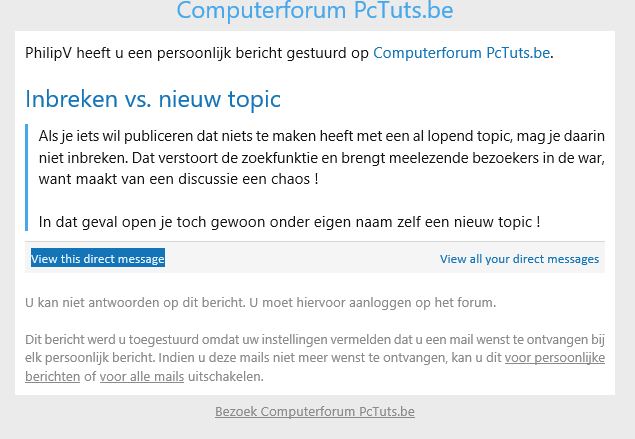The height and width of the screenshot is (439, 635).
Task: Click 'View this direct message'
Action: [x=98, y=258]
